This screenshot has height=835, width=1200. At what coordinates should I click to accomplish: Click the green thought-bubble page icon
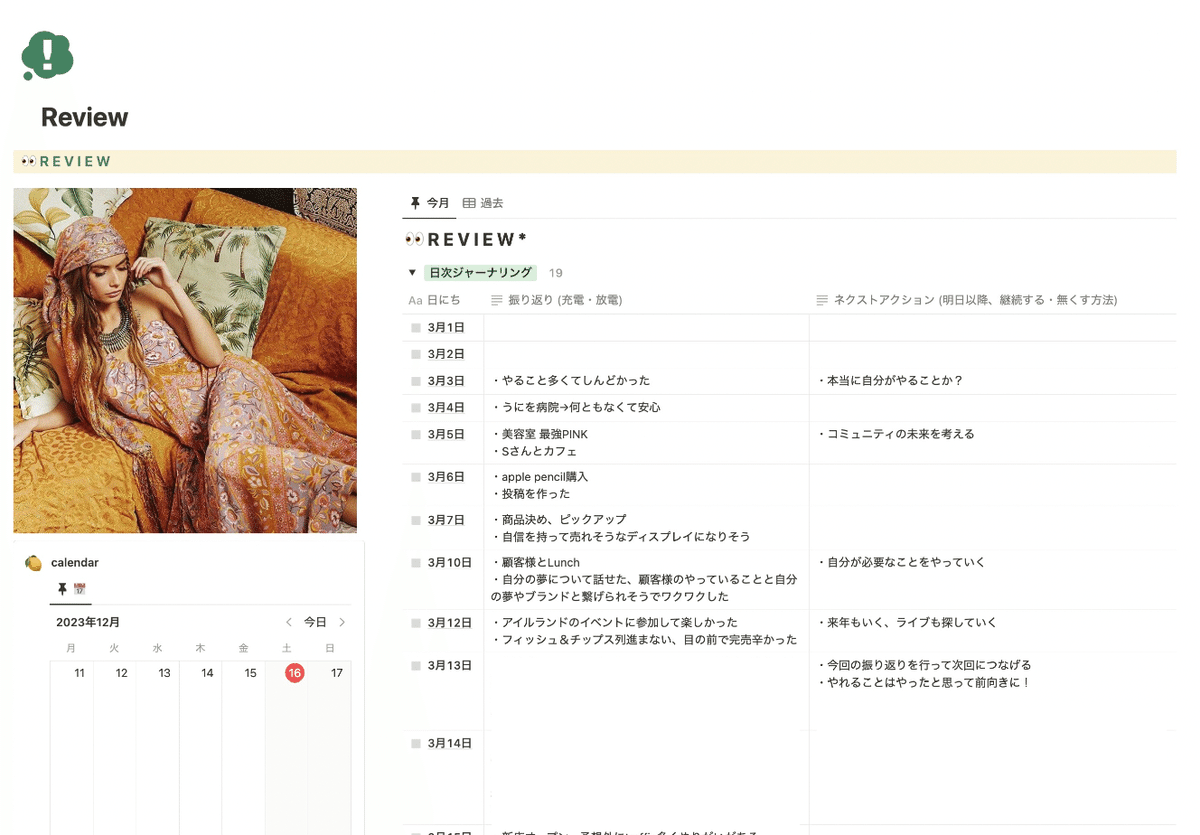pos(45,57)
